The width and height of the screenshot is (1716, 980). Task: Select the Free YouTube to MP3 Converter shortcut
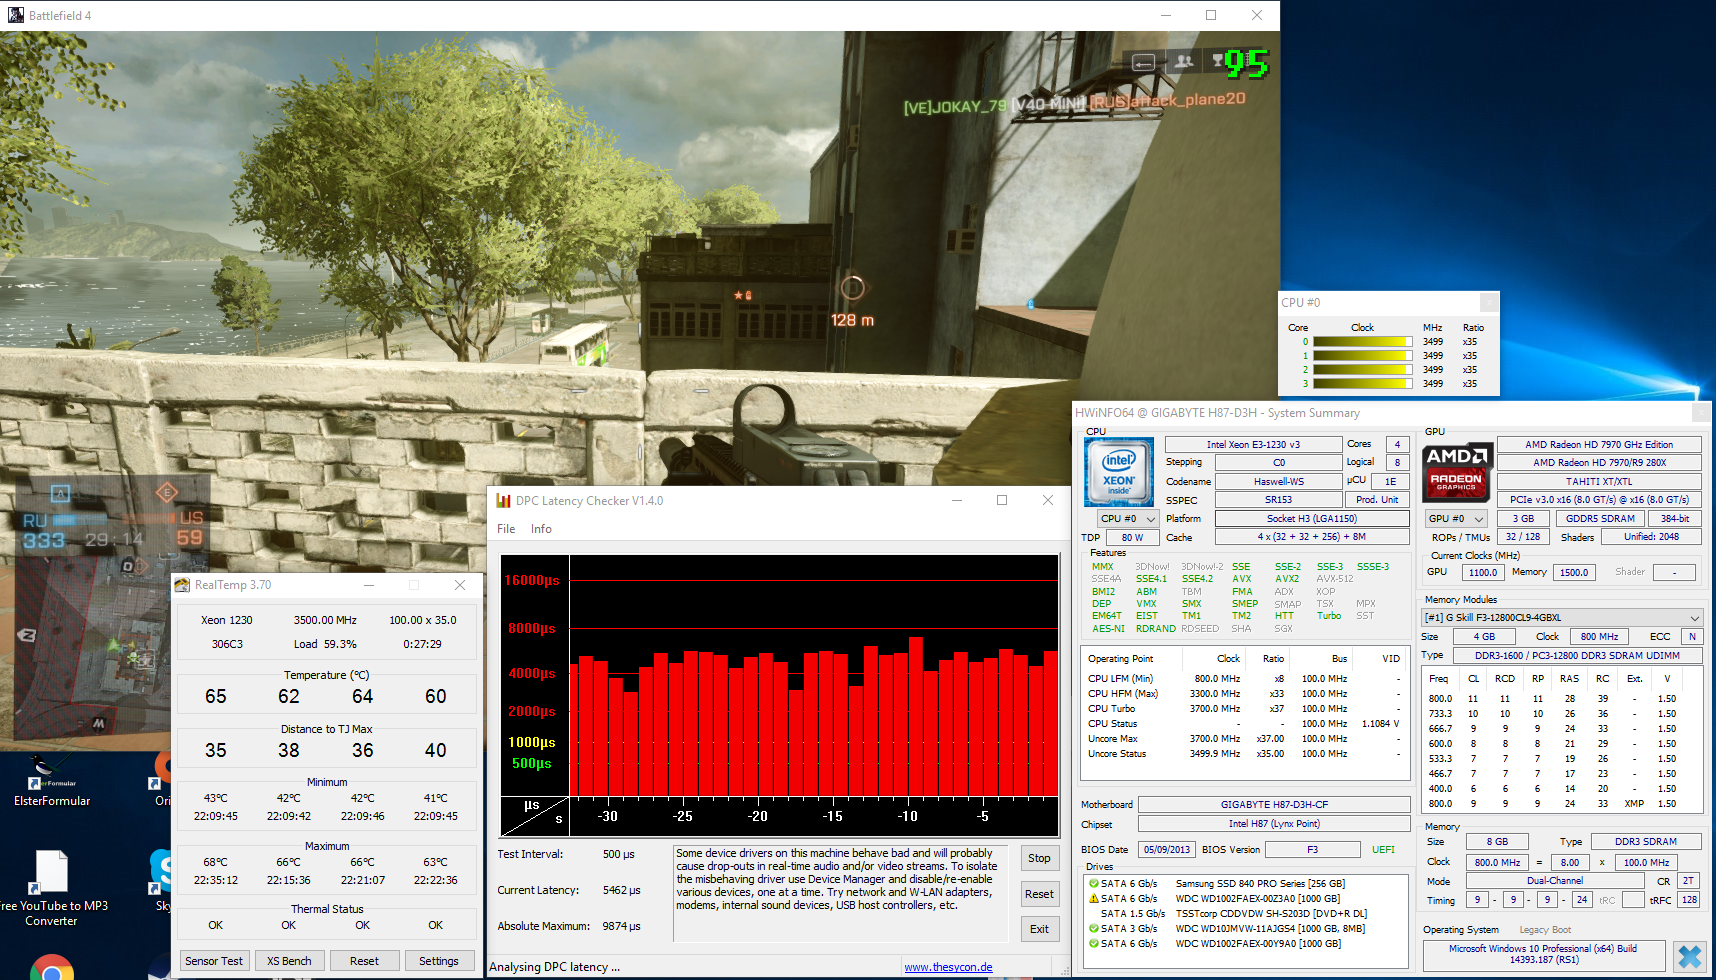[x=52, y=888]
